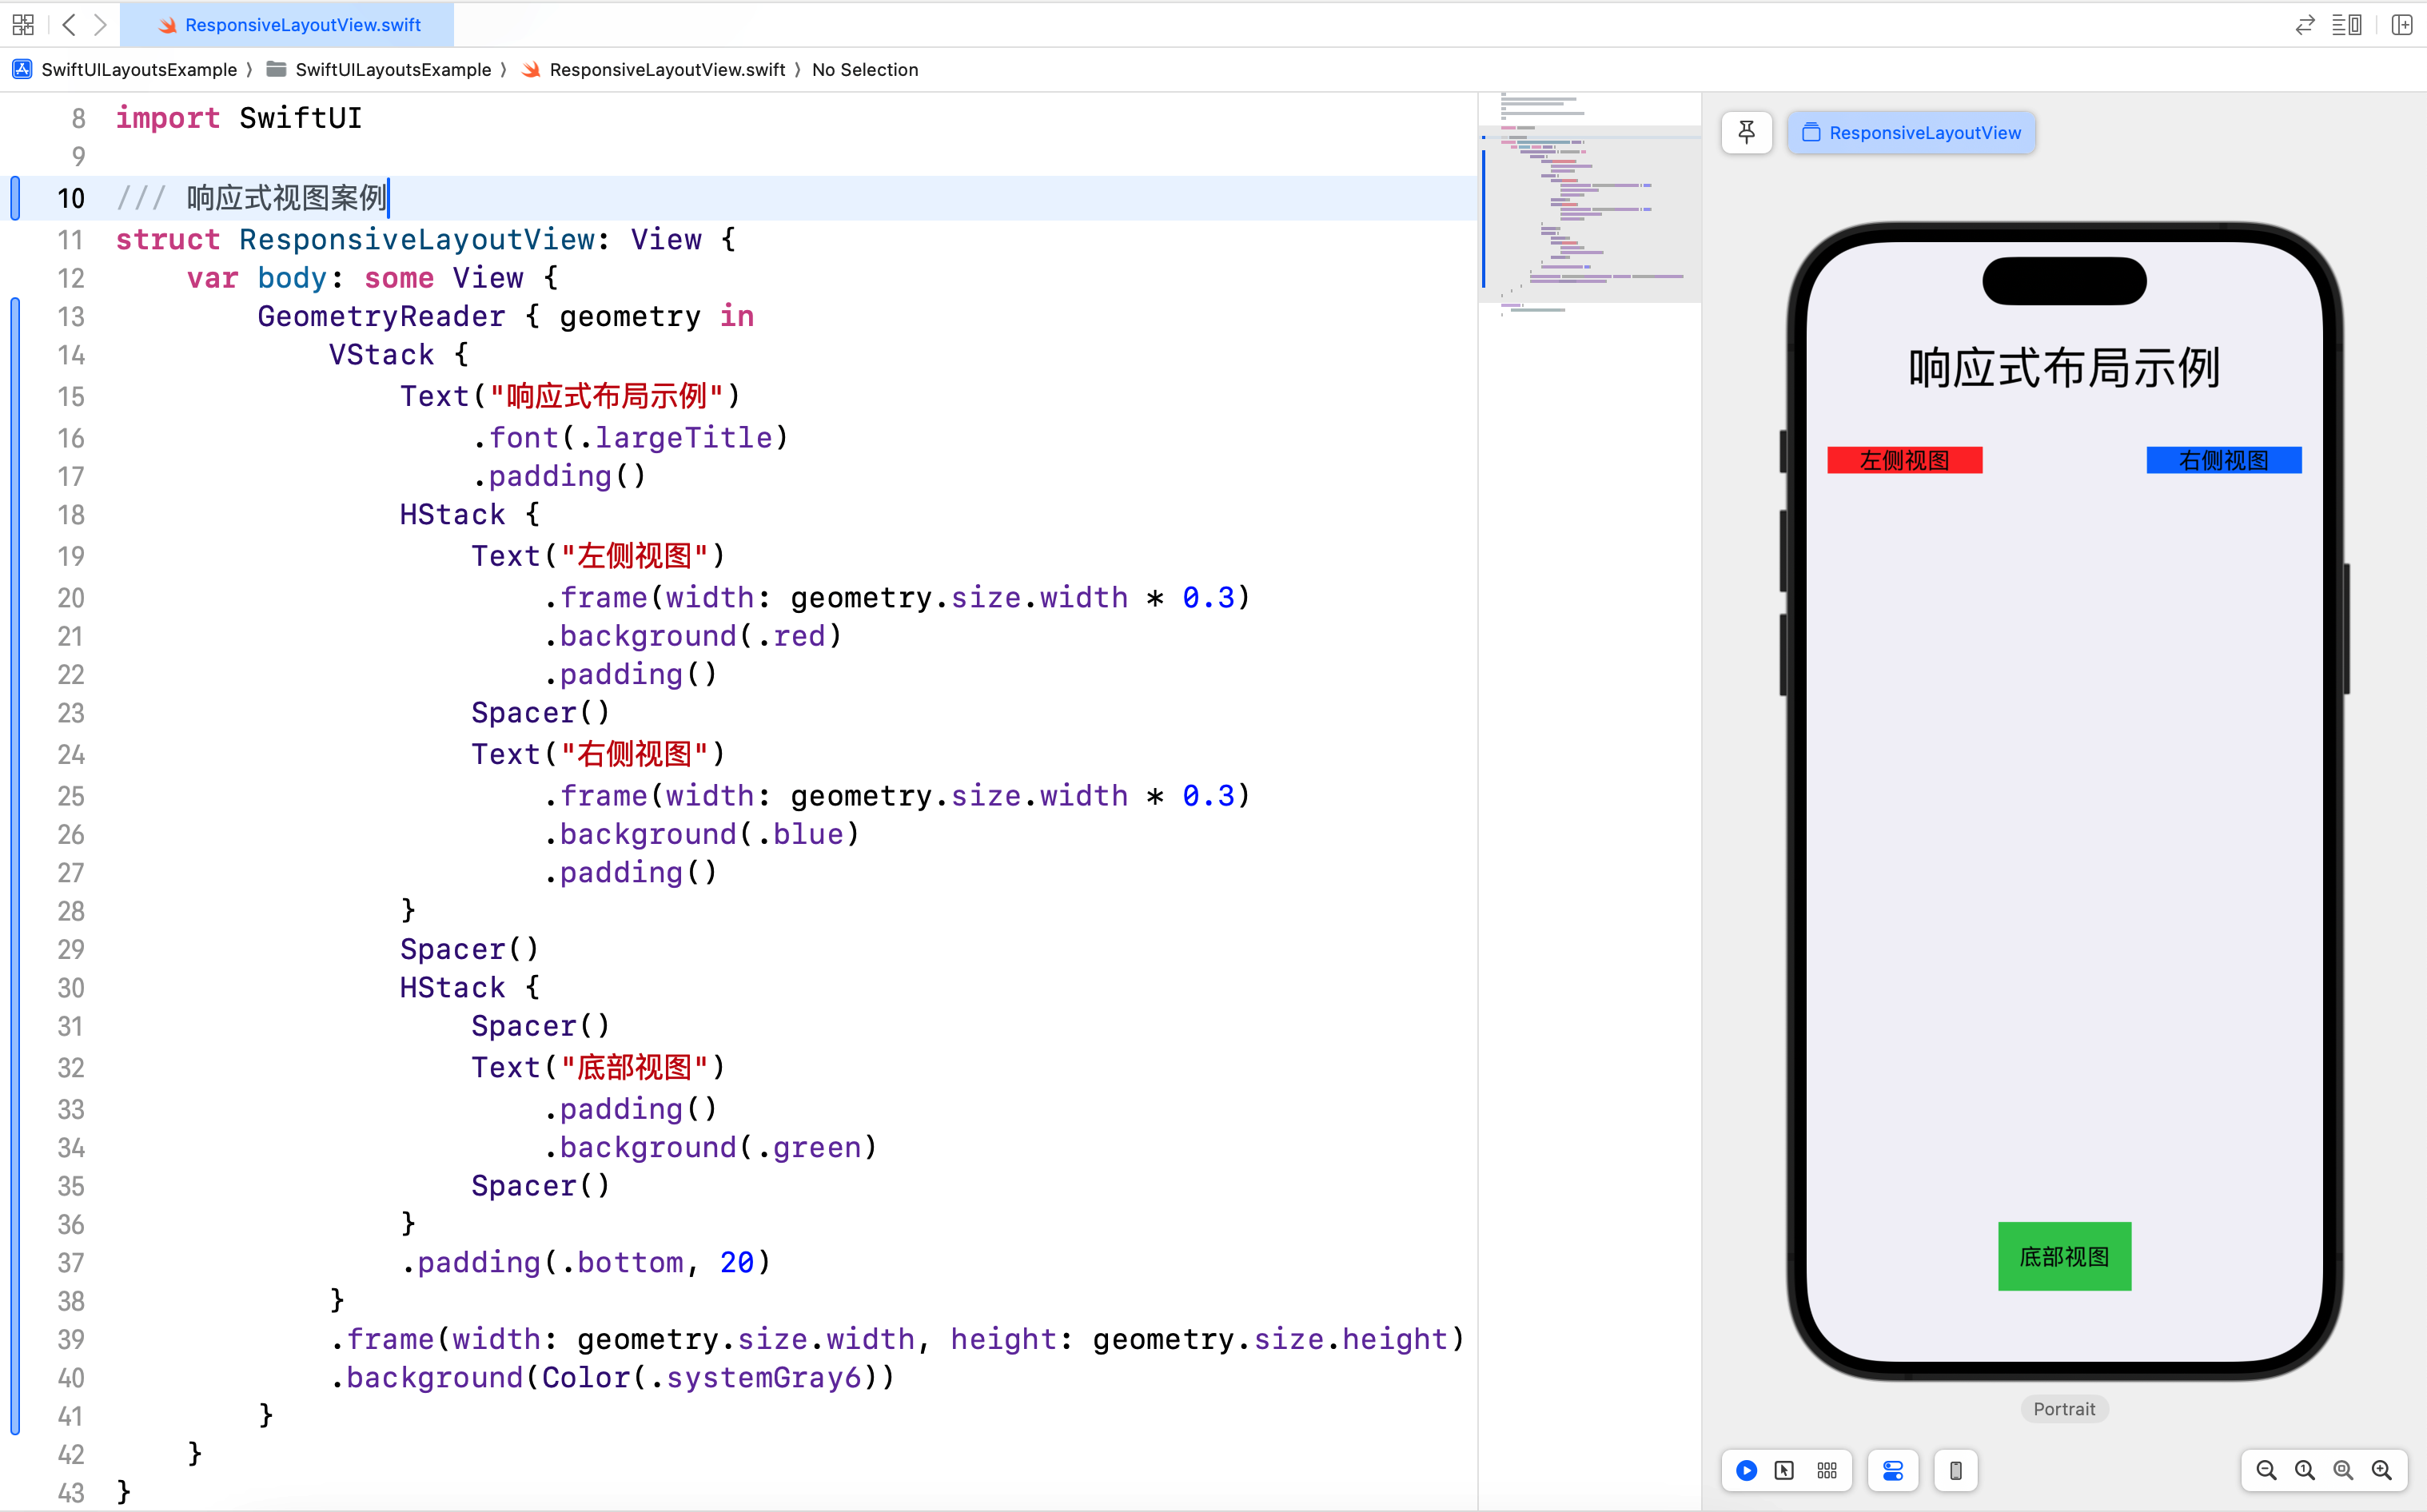Zoom out the preview canvas
The width and height of the screenshot is (2427, 1512).
coord(2266,1470)
